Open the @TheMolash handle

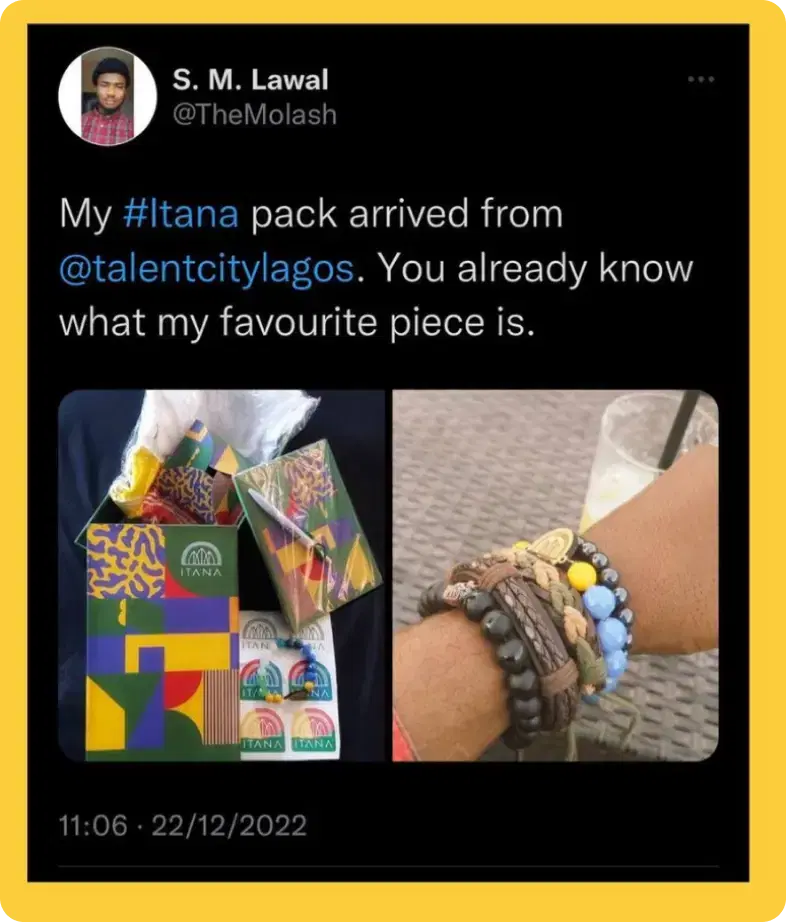tap(255, 114)
